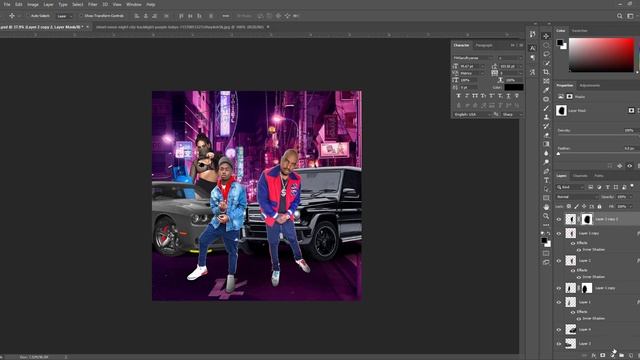This screenshot has width=640, height=360.
Task: Toggle mask visibility eye in Properties panel
Action: pos(629,166)
